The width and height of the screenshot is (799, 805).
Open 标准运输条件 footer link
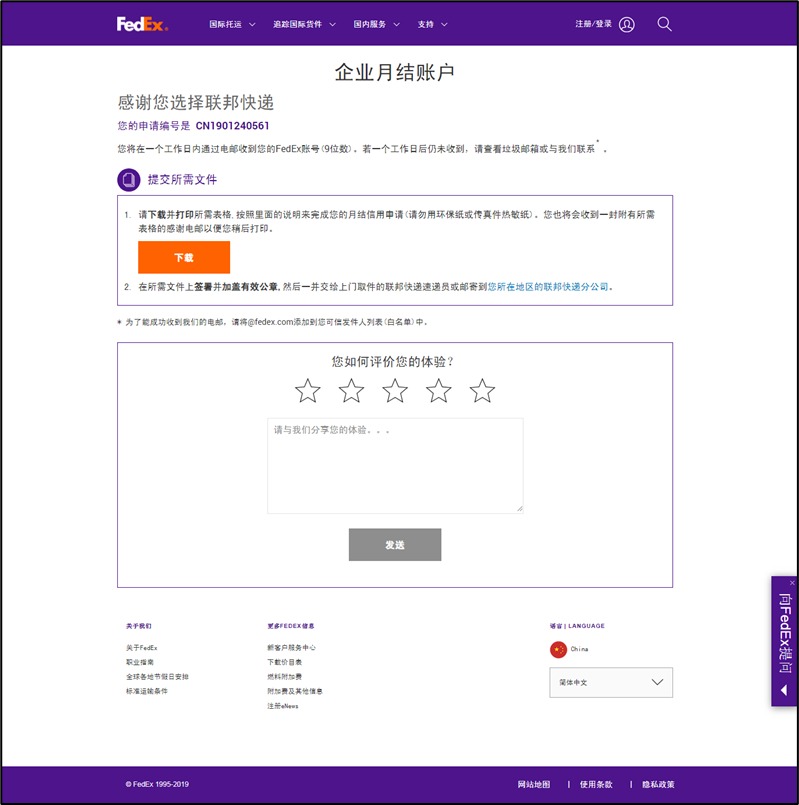[147, 691]
